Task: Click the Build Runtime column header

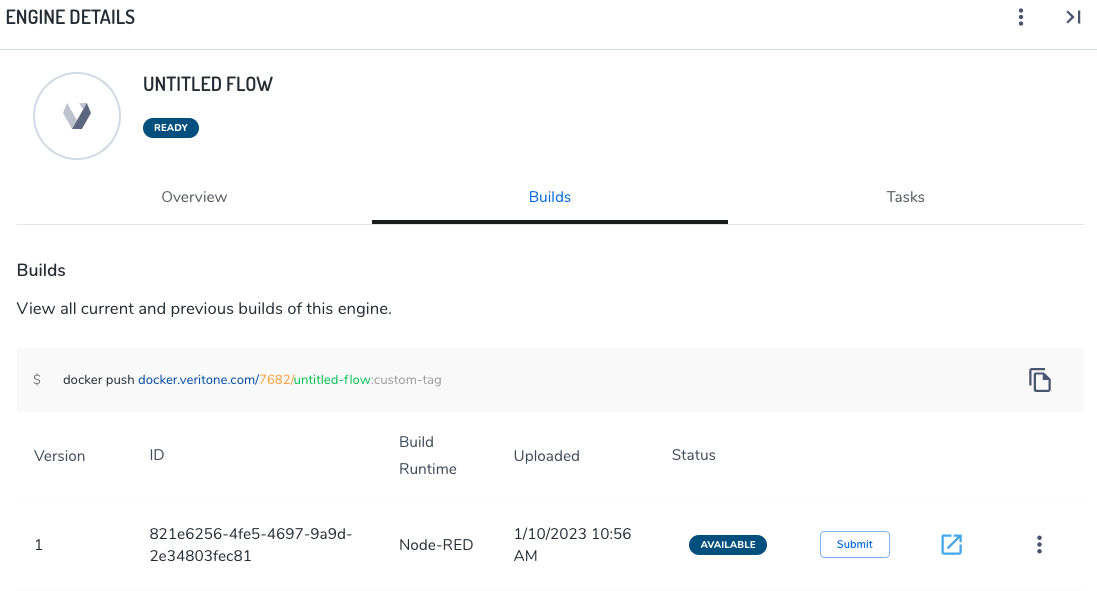Action: pyautogui.click(x=428, y=455)
